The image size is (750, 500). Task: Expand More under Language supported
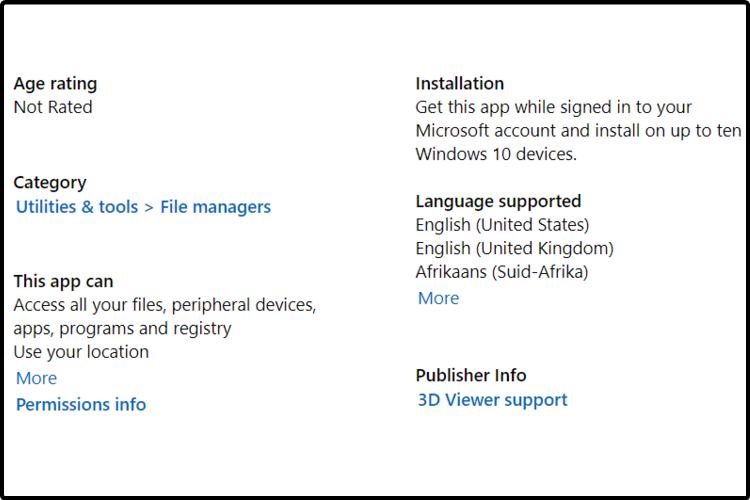pyautogui.click(x=438, y=298)
